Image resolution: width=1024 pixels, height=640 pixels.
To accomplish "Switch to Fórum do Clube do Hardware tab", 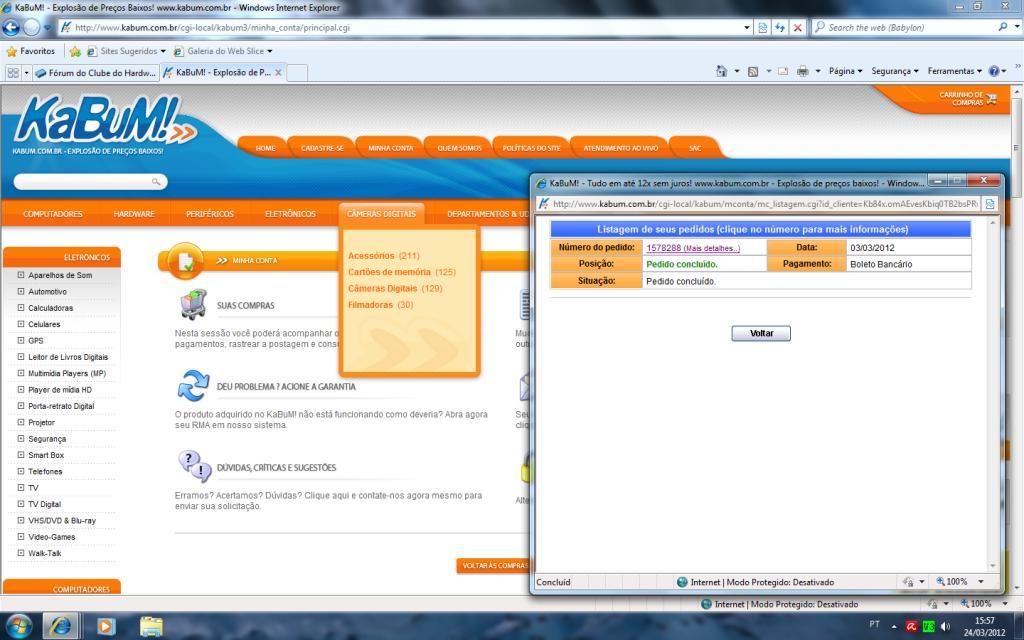I will coord(96,72).
